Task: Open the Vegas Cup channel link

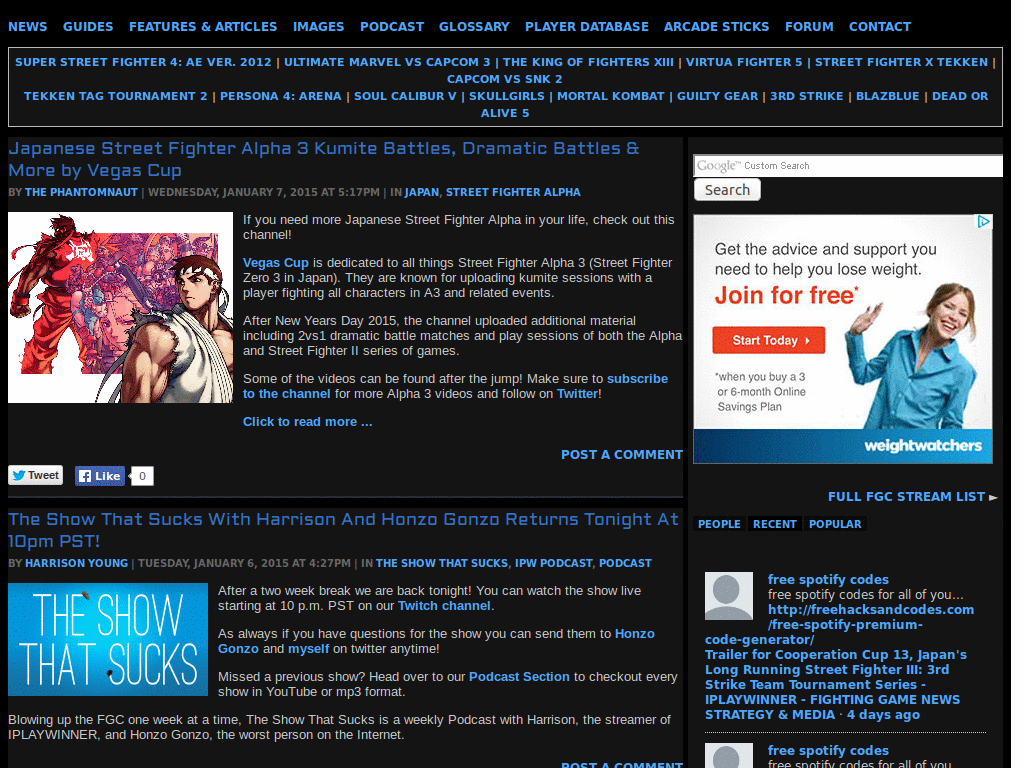Action: coord(276,263)
